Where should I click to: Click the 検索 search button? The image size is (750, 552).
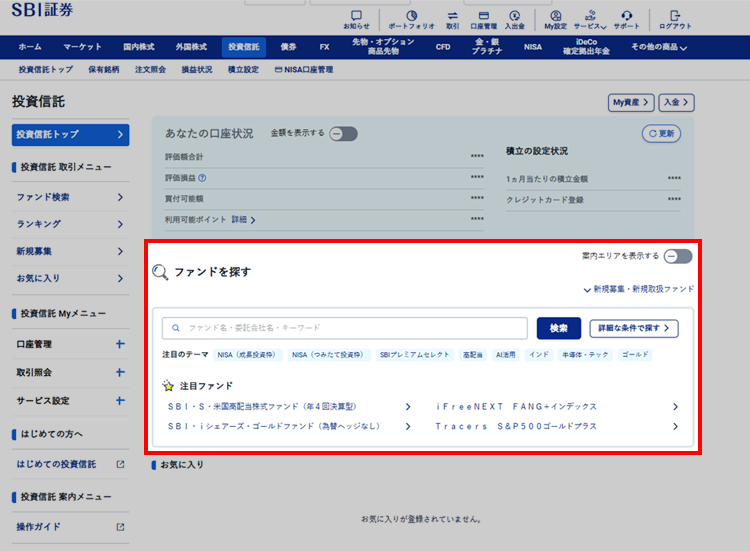click(559, 328)
